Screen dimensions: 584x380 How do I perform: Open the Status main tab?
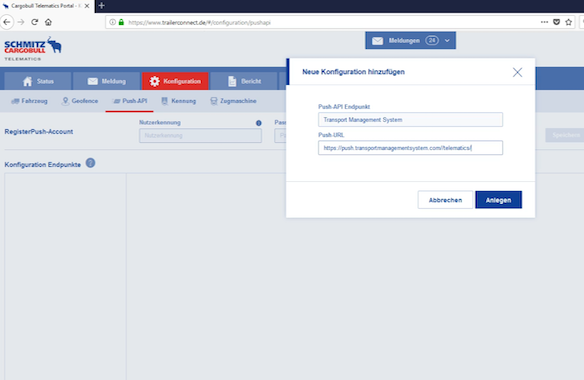38,81
